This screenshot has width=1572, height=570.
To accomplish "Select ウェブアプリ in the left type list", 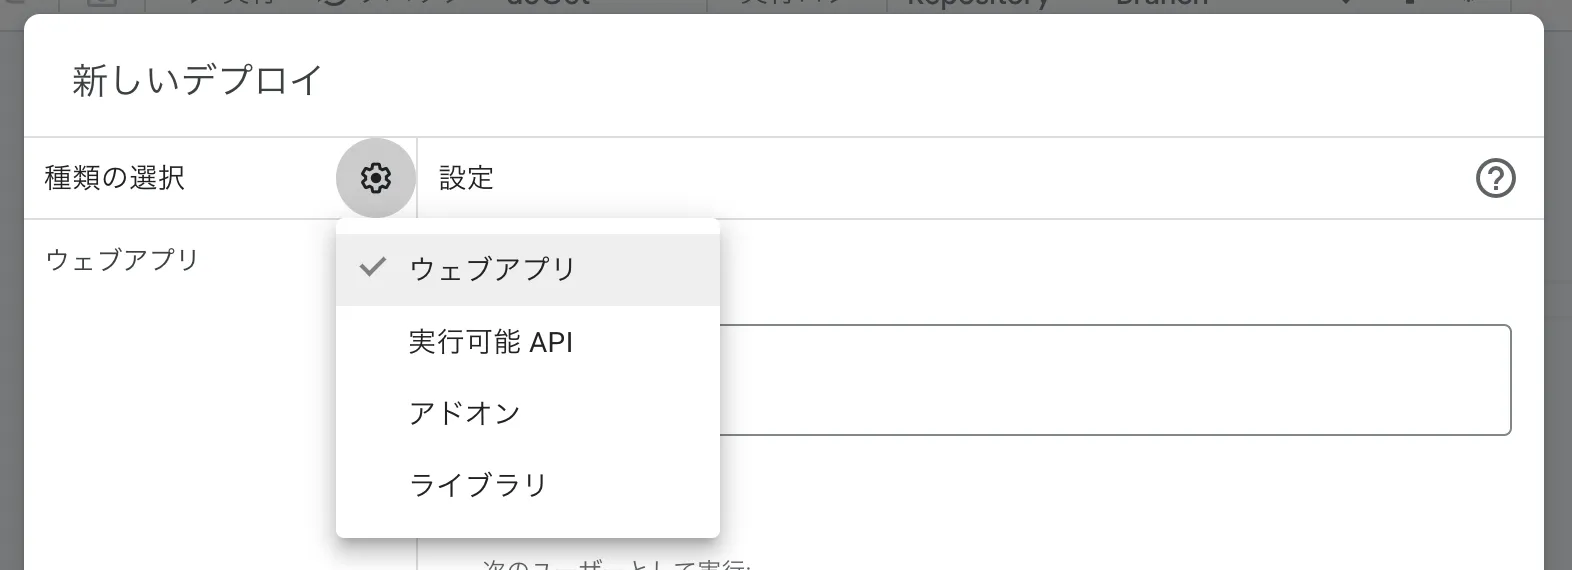I will 123,260.
